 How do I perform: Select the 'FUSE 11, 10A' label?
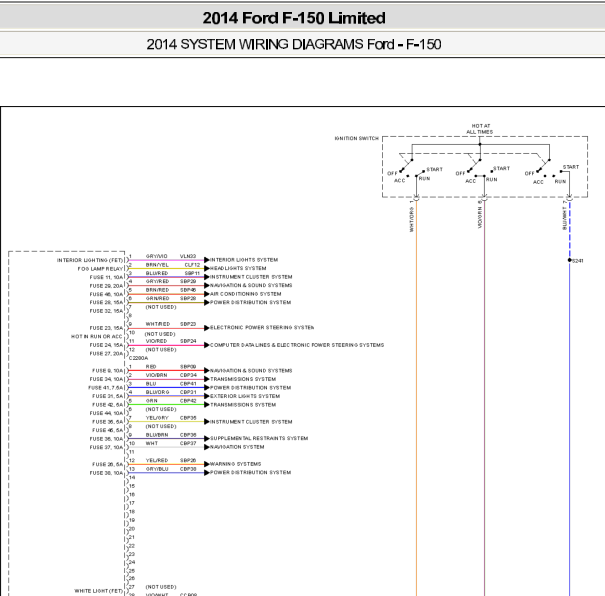pyautogui.click(x=106, y=277)
